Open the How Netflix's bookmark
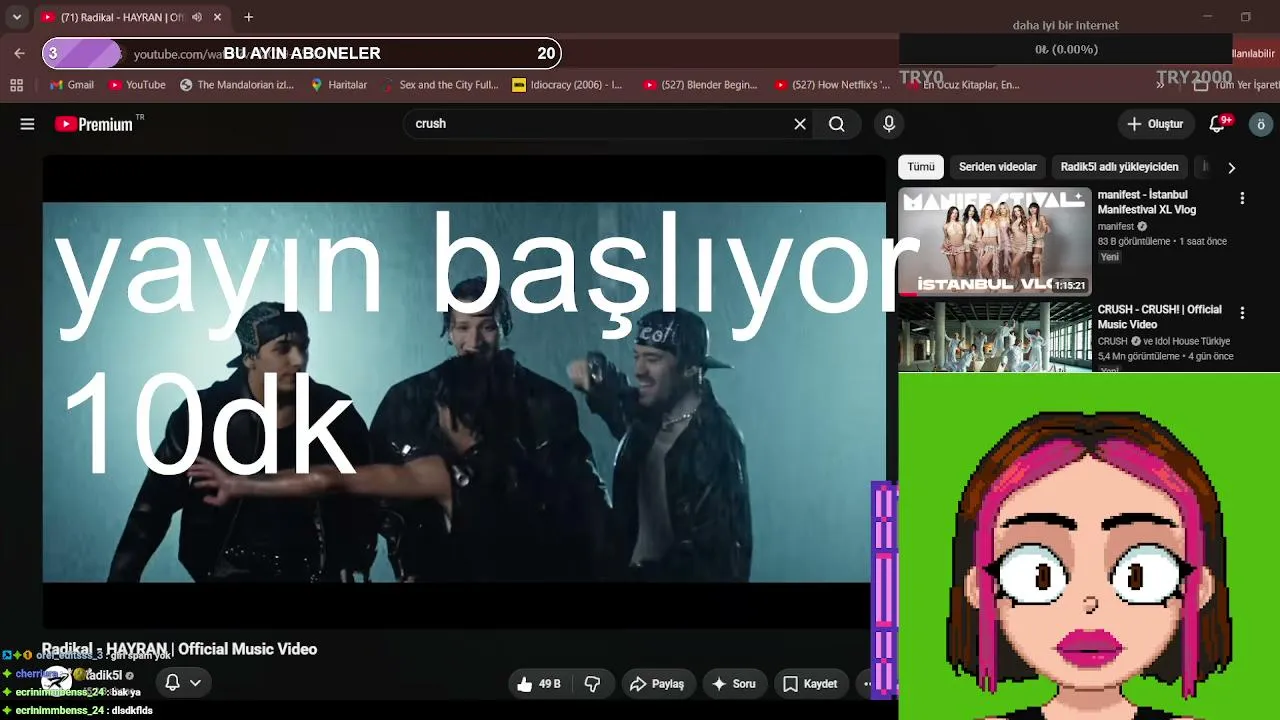 833,85
